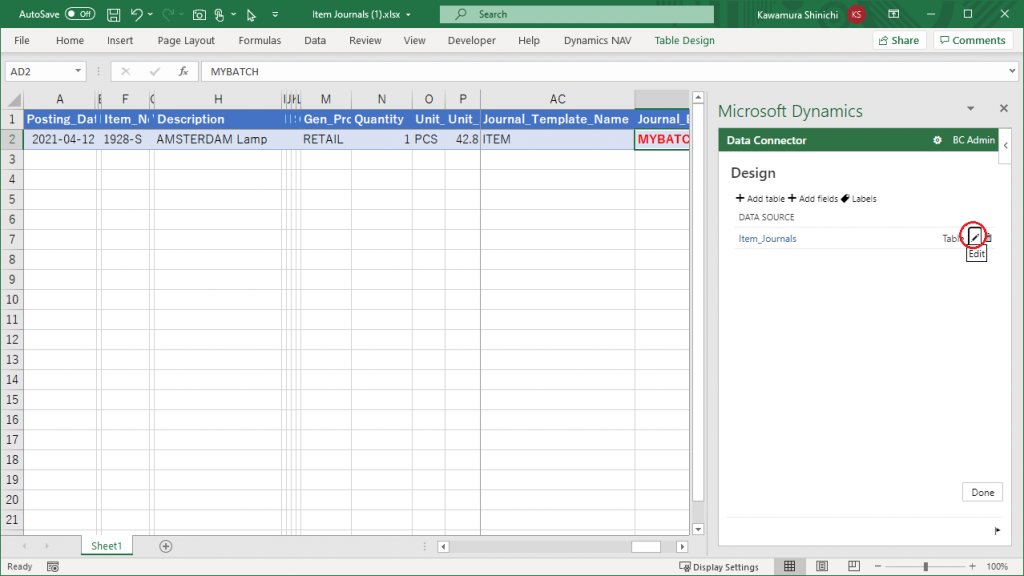Click the Touch/Mouse mode icon

pyautogui.click(x=219, y=14)
